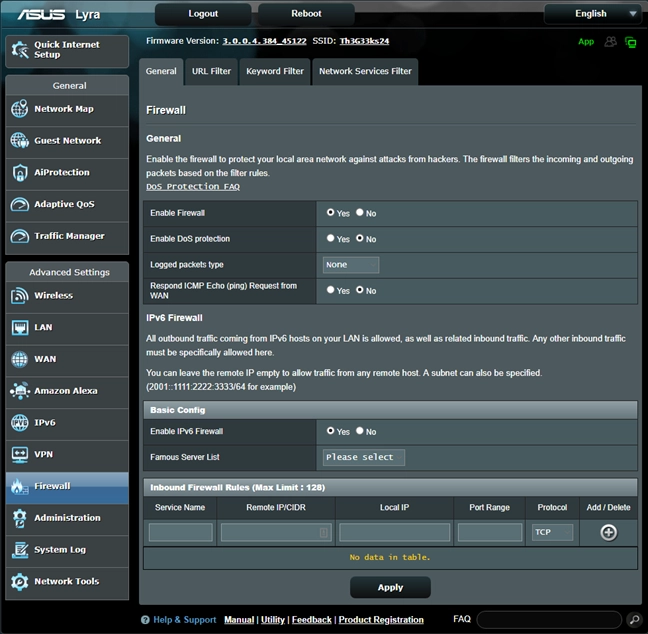
Task: Switch to the General tab
Action: 161,72
